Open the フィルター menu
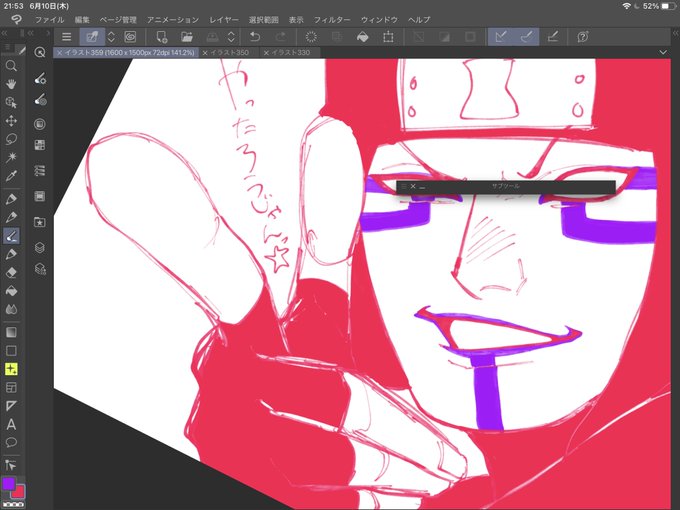680x510 pixels. coord(332,20)
